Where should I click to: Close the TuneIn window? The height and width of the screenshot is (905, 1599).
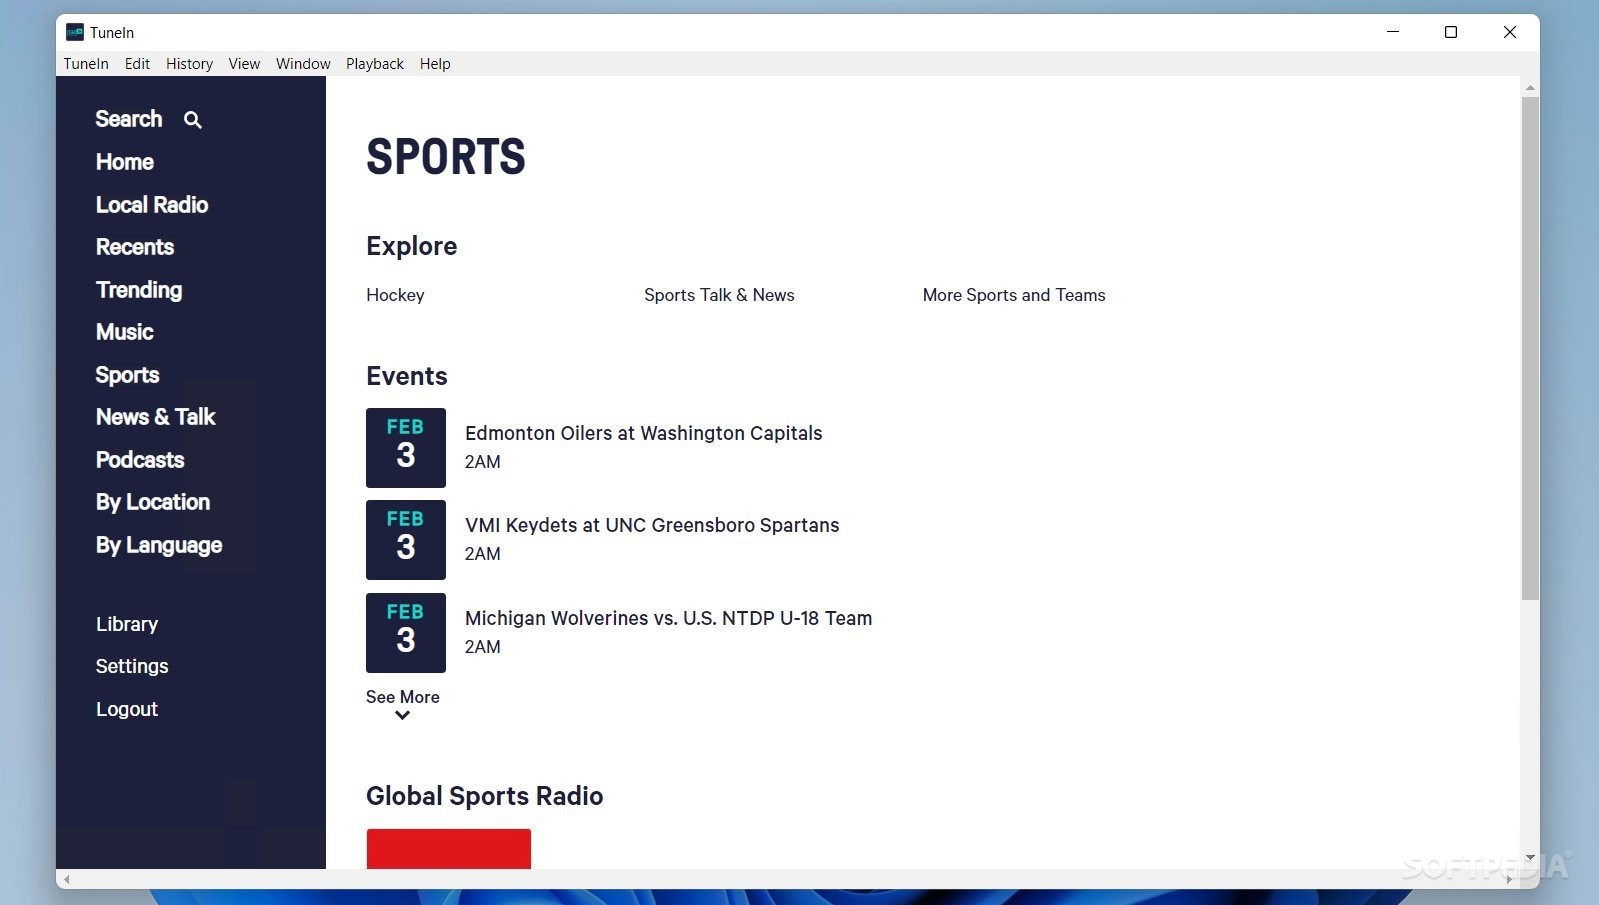[x=1510, y=32]
